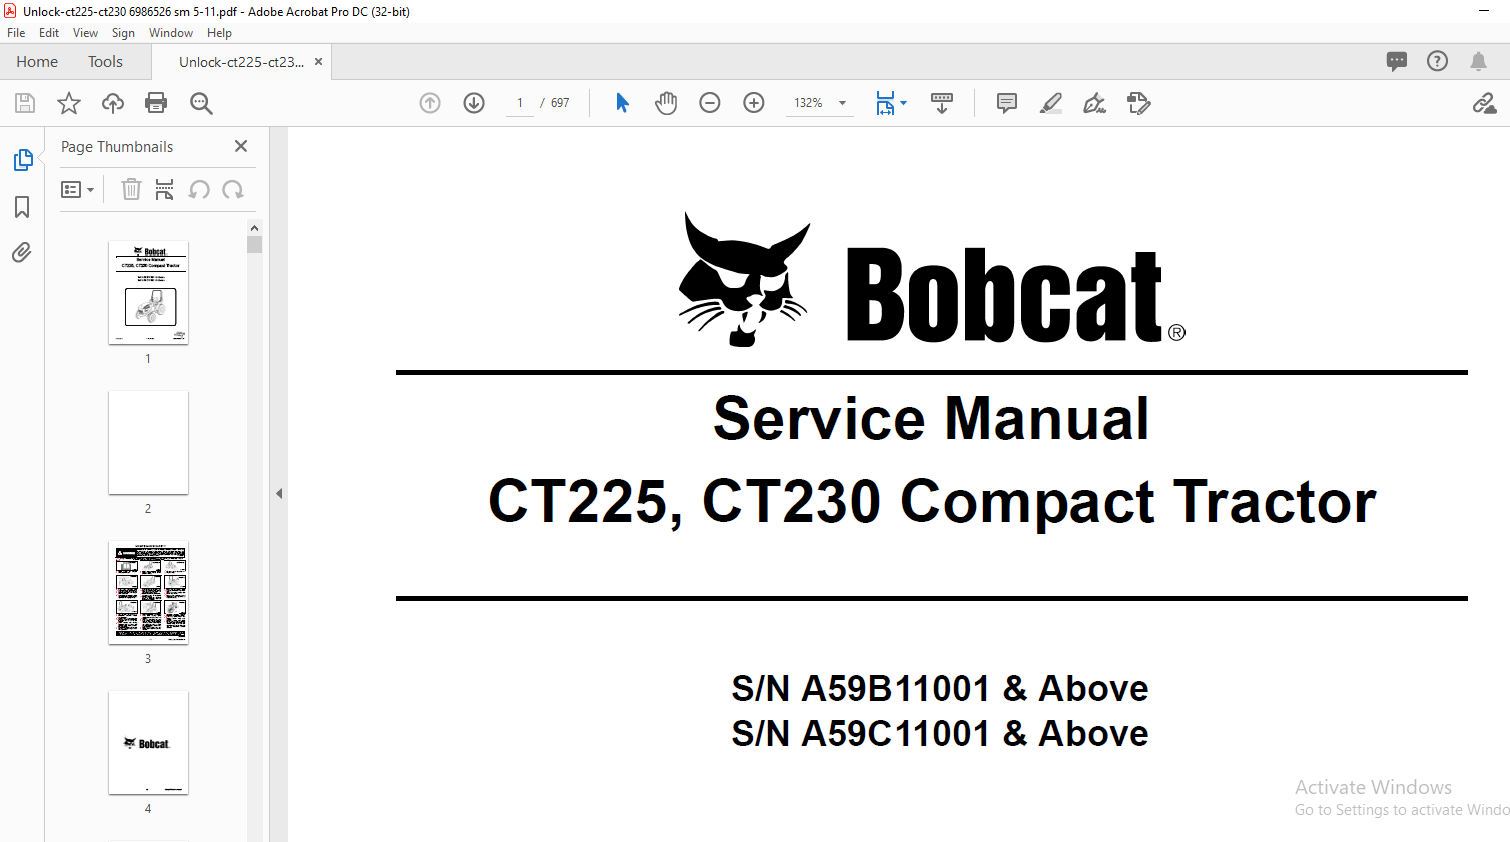This screenshot has height=842, width=1510.
Task: Select page 3 thumbnail
Action: (148, 593)
